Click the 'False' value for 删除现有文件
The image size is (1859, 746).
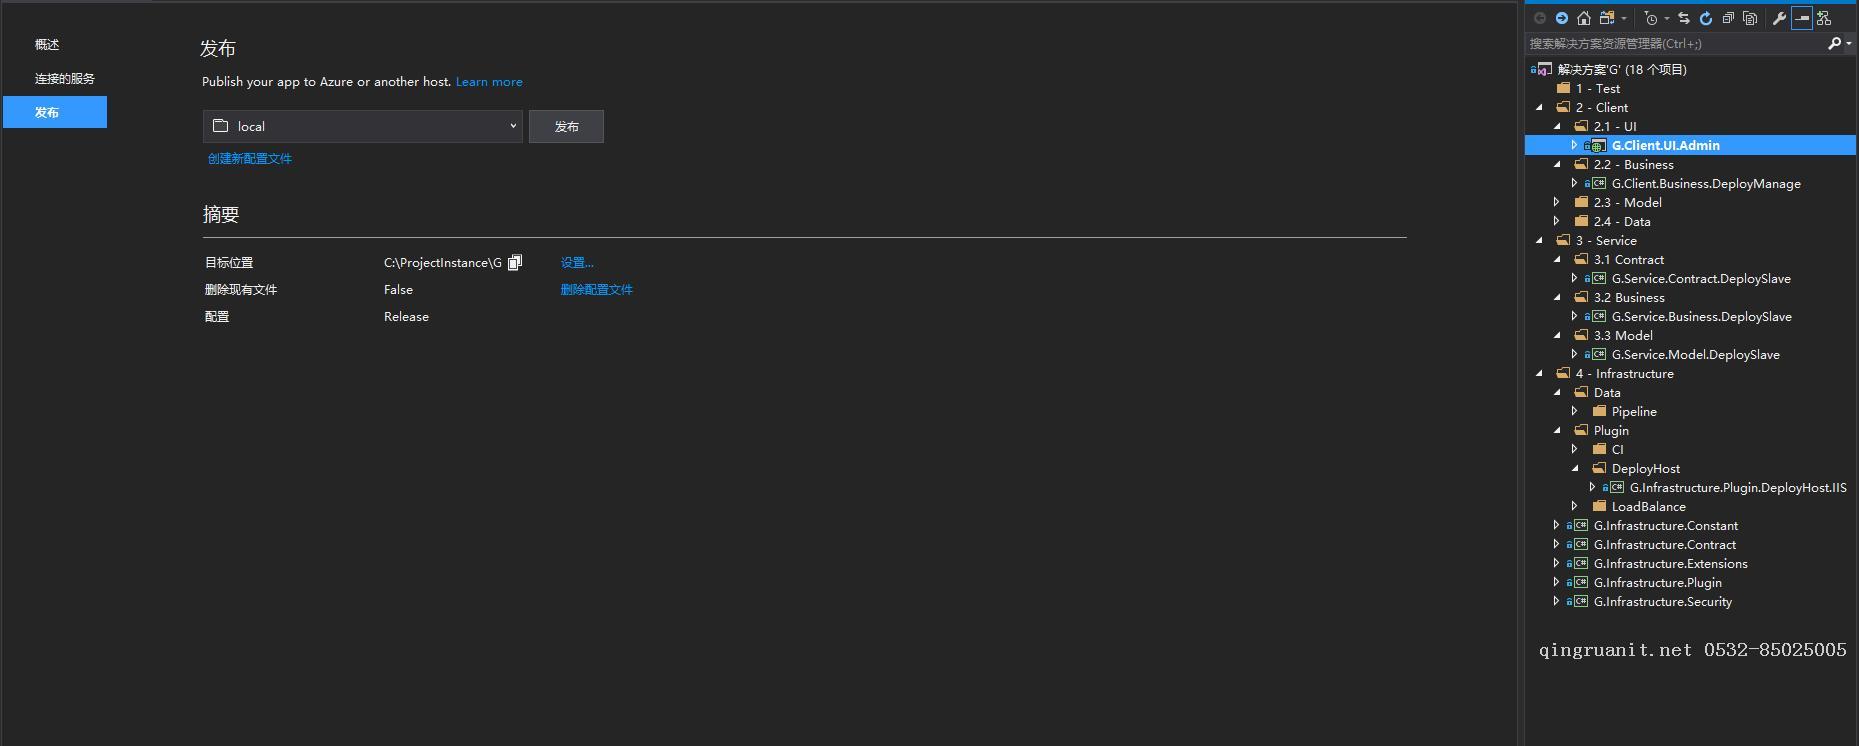[398, 289]
